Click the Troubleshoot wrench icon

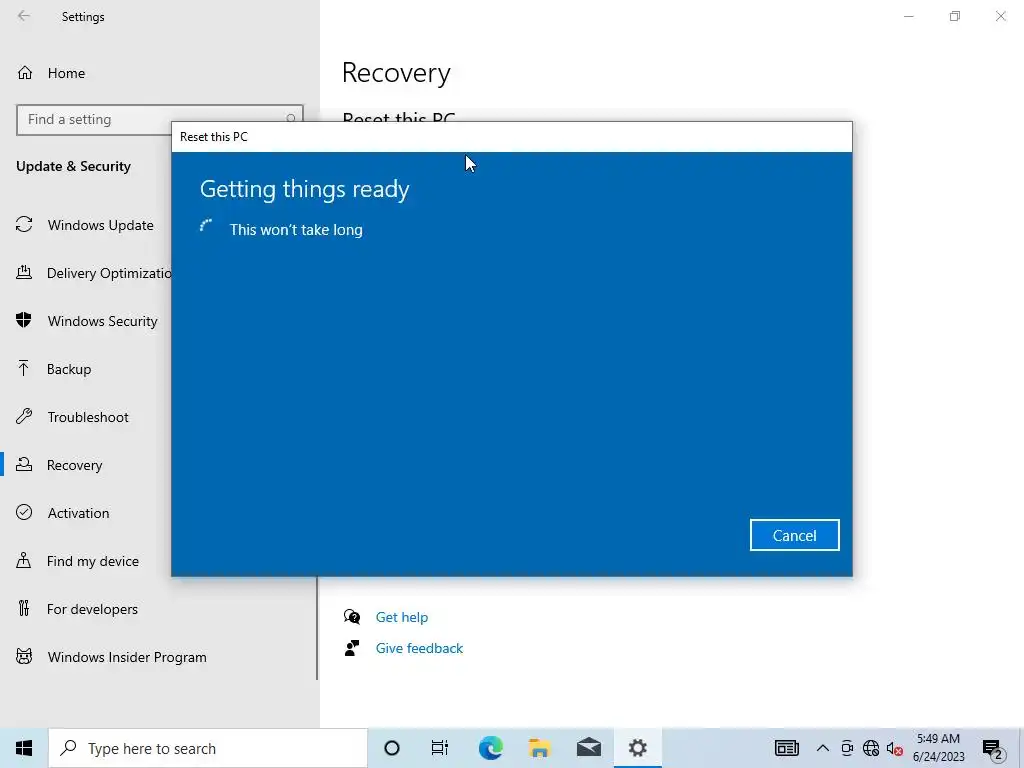tap(24, 416)
